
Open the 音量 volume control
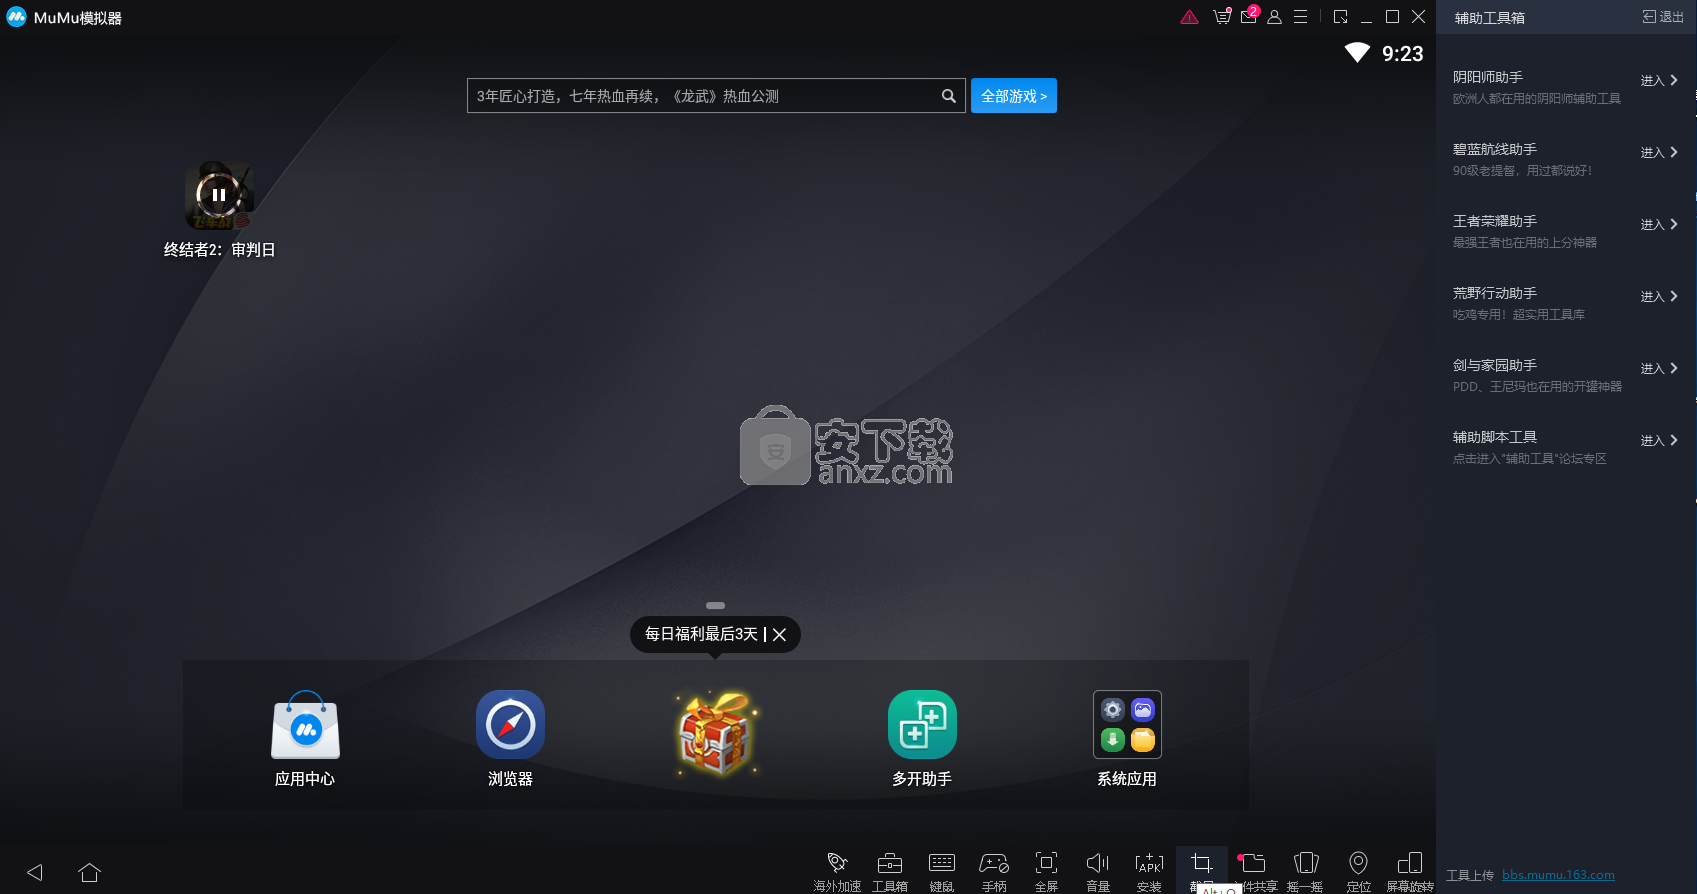[x=1098, y=863]
